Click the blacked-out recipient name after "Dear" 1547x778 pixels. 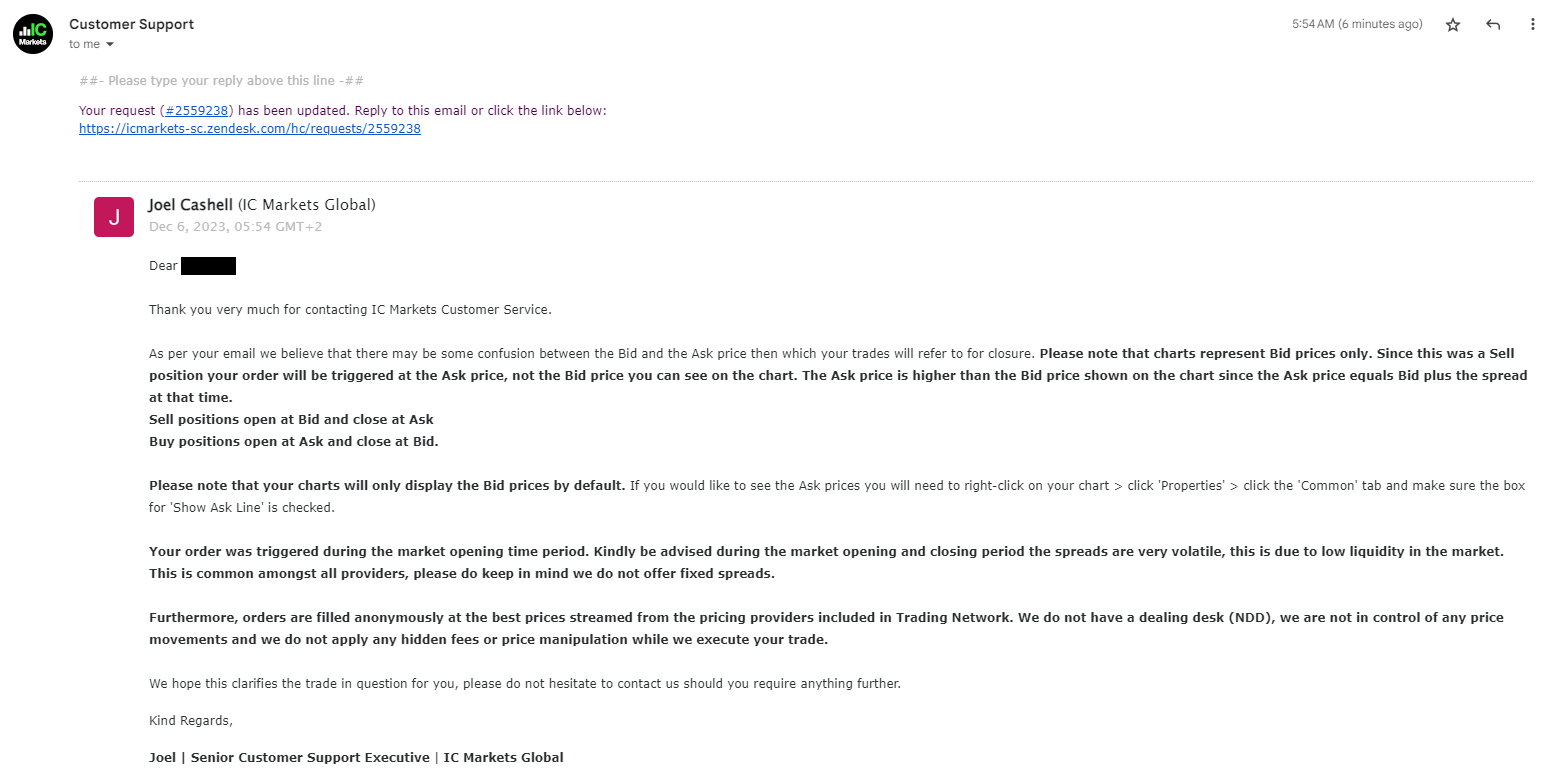[x=208, y=266]
